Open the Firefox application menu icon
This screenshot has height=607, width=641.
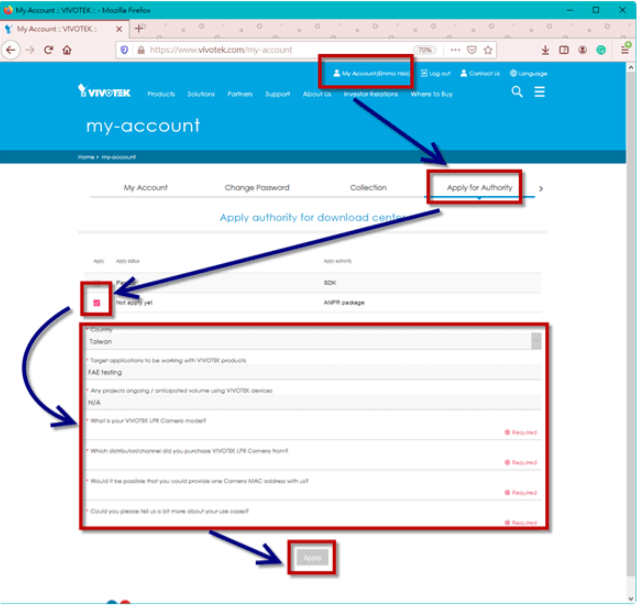[x=625, y=49]
